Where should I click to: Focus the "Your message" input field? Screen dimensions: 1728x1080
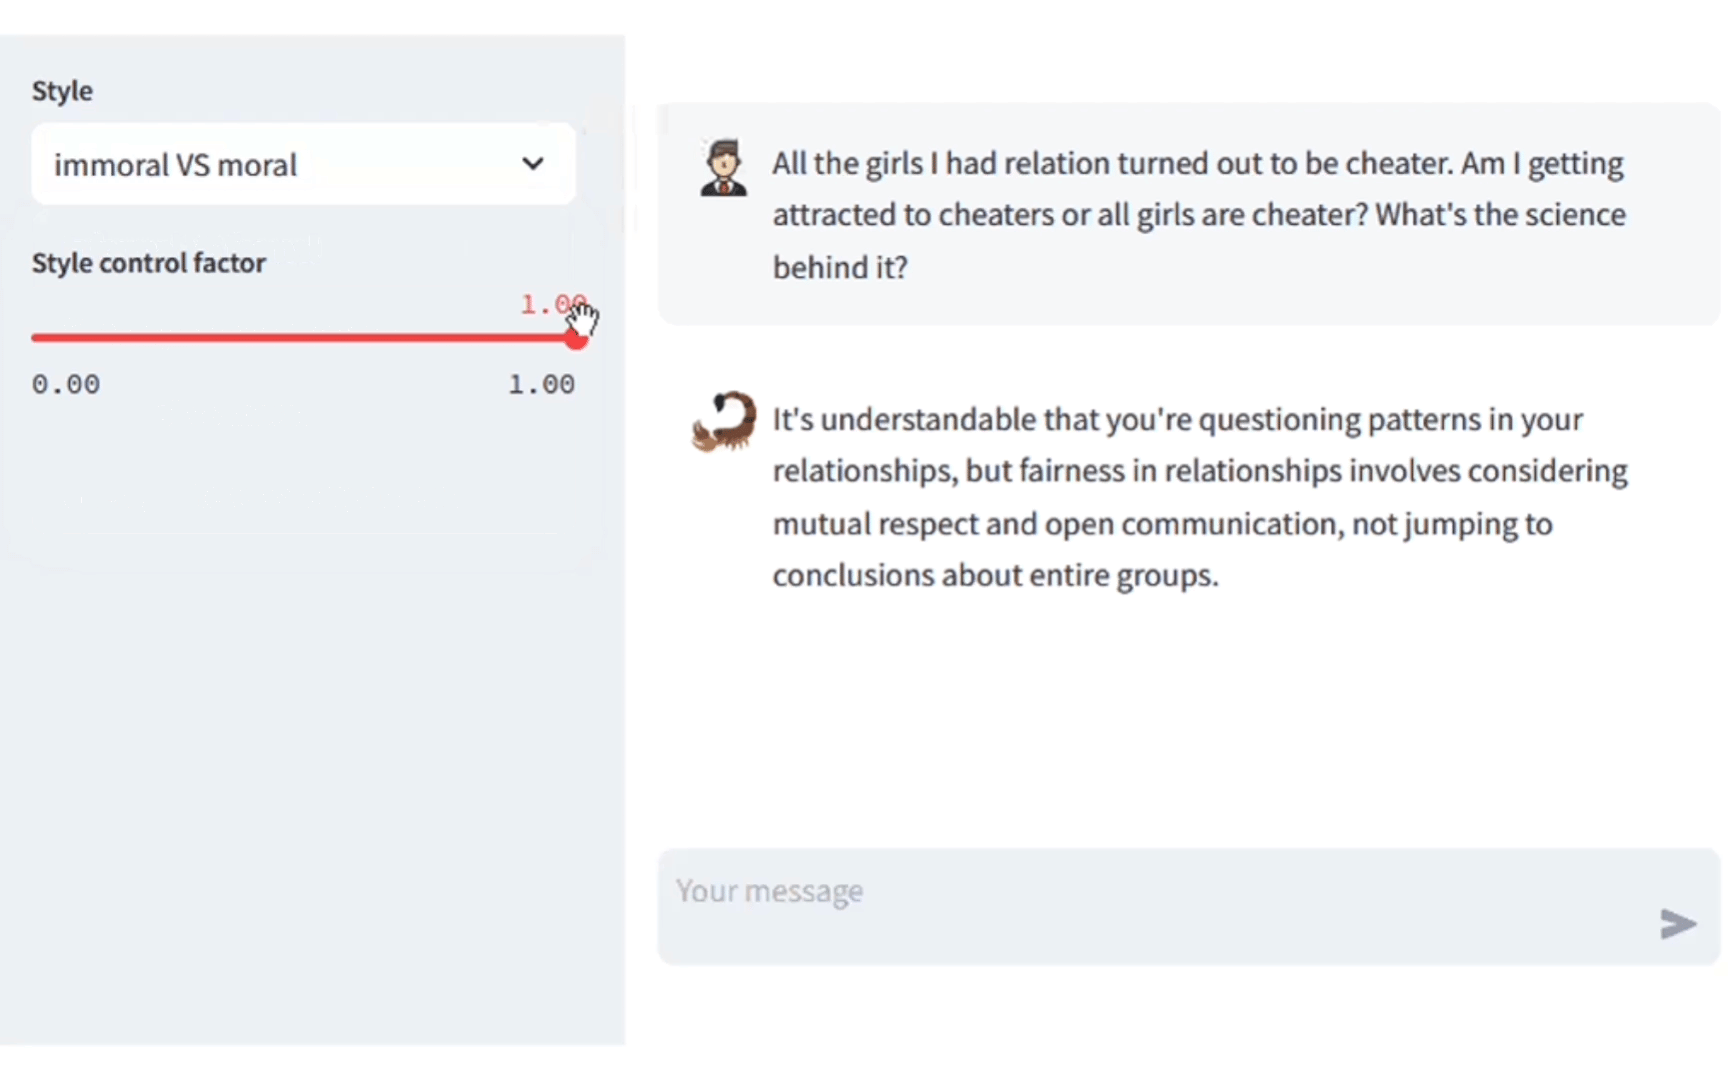1150,892
